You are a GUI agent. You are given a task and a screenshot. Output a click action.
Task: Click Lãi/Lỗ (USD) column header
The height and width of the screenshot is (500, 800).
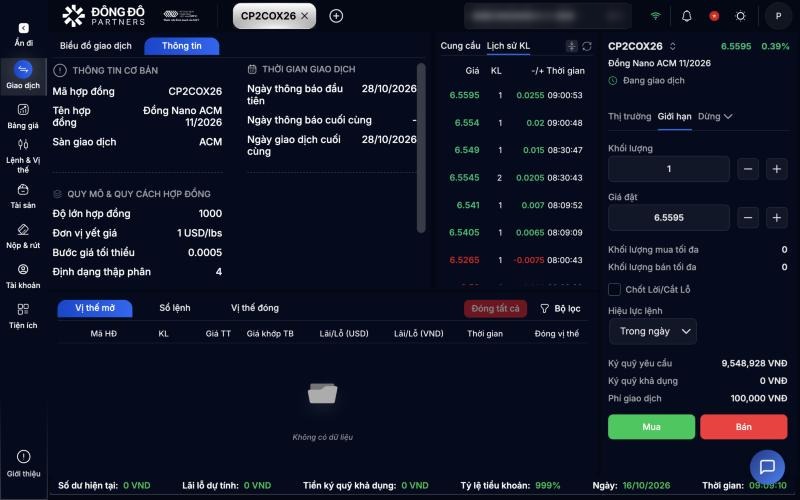[344, 334]
